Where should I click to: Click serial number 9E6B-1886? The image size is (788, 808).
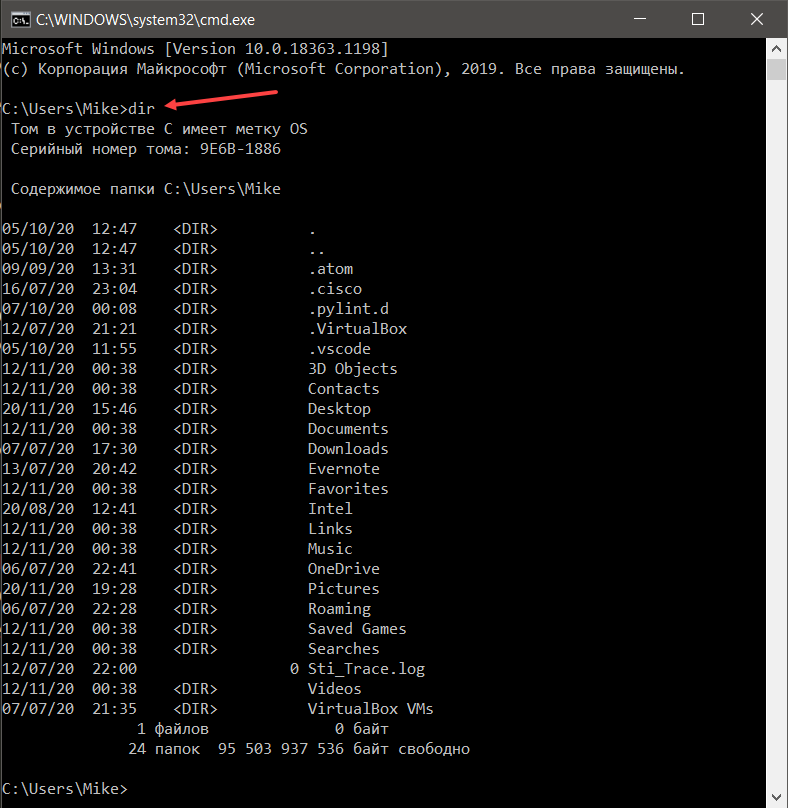[x=240, y=149]
